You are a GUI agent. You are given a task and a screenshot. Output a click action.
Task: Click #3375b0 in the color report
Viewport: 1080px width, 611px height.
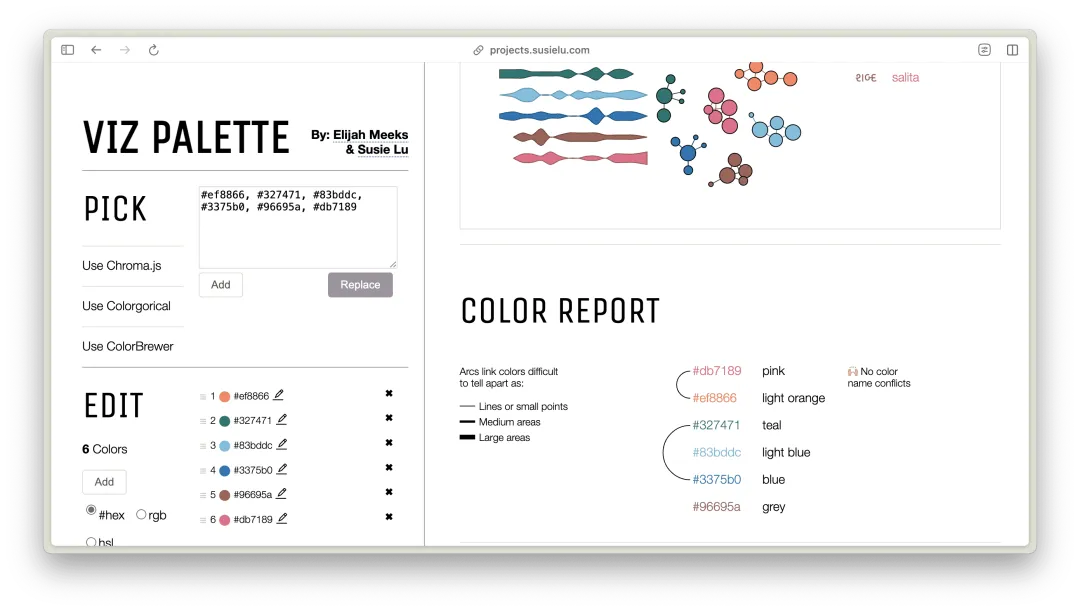tap(716, 479)
